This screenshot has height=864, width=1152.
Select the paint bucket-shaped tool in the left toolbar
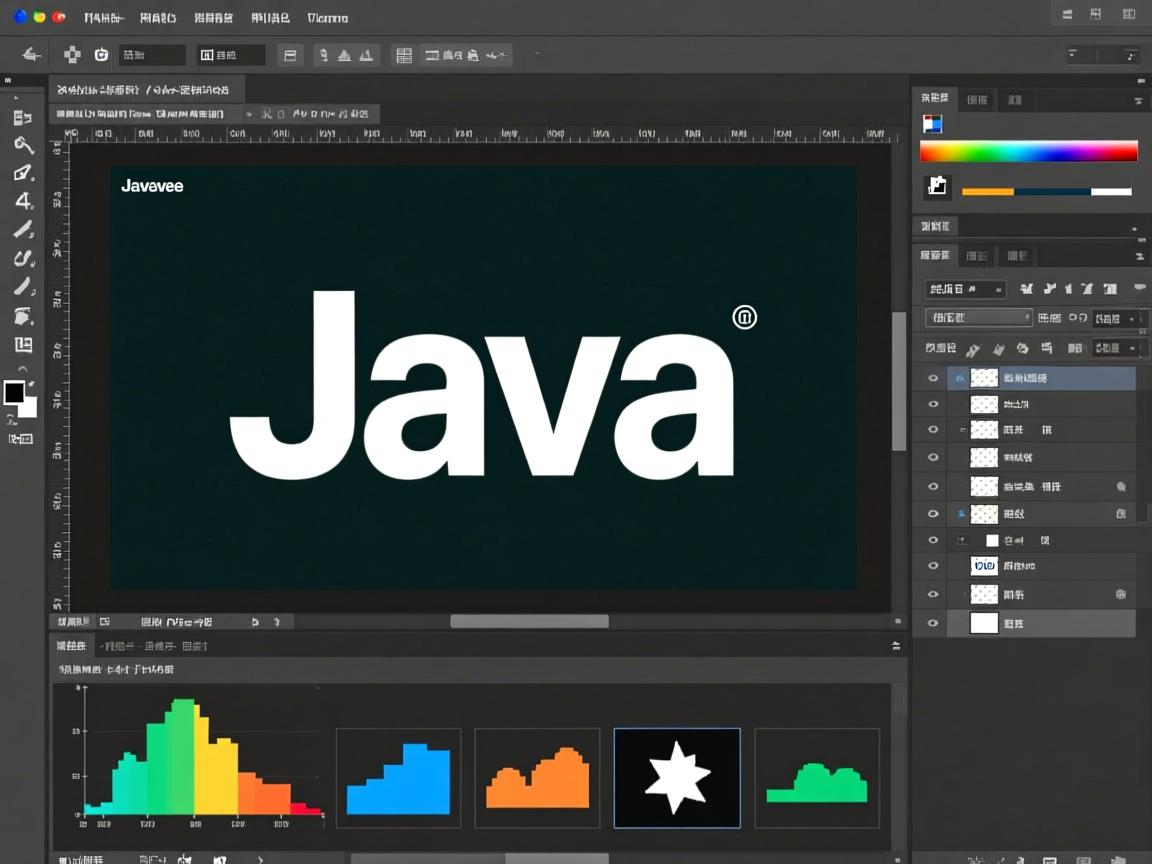pyautogui.click(x=23, y=316)
